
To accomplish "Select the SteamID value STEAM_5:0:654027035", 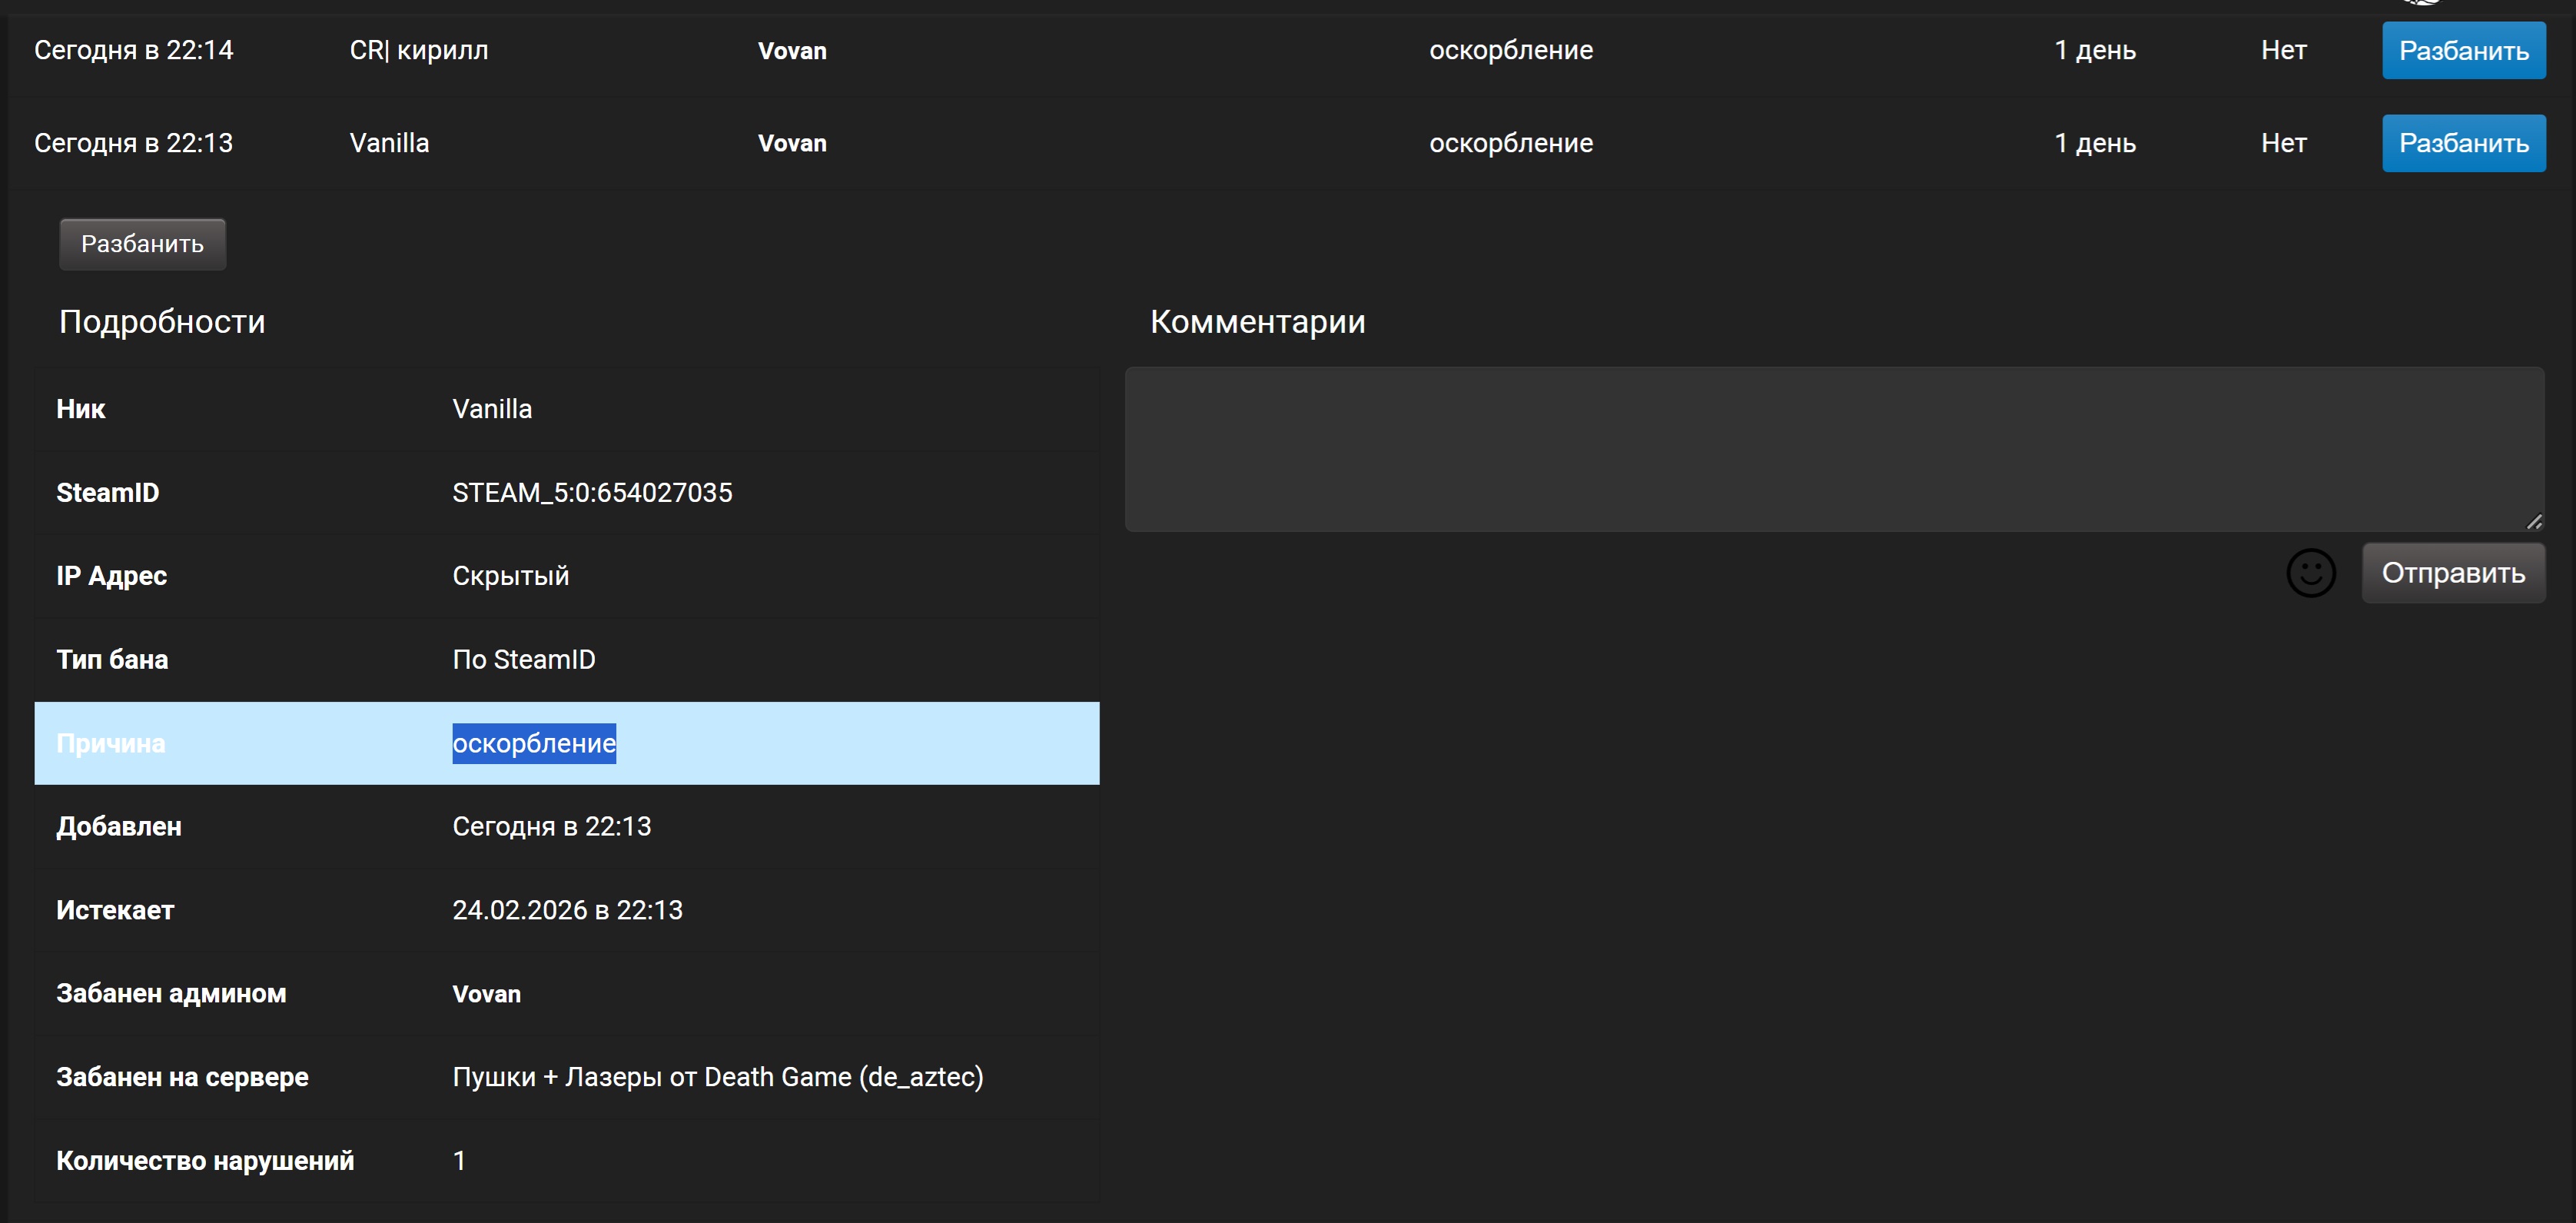I will click(591, 492).
